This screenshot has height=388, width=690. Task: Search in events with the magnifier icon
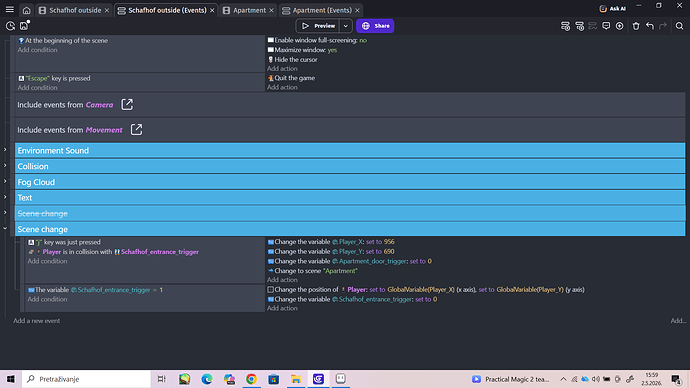point(679,26)
